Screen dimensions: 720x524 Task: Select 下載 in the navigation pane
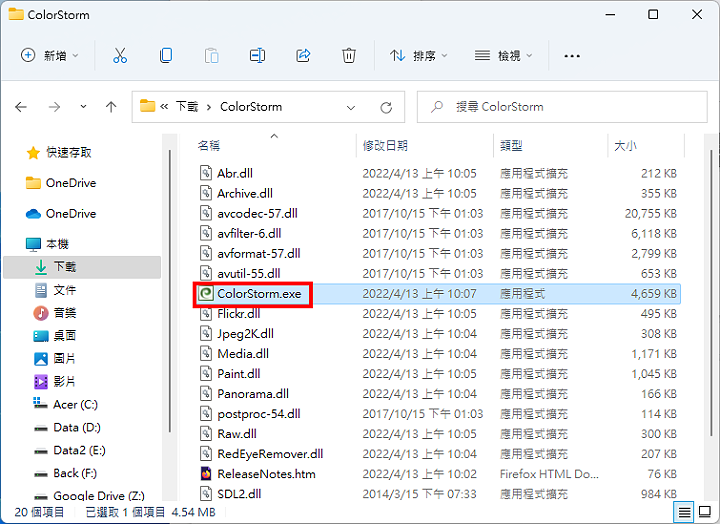pos(82,267)
